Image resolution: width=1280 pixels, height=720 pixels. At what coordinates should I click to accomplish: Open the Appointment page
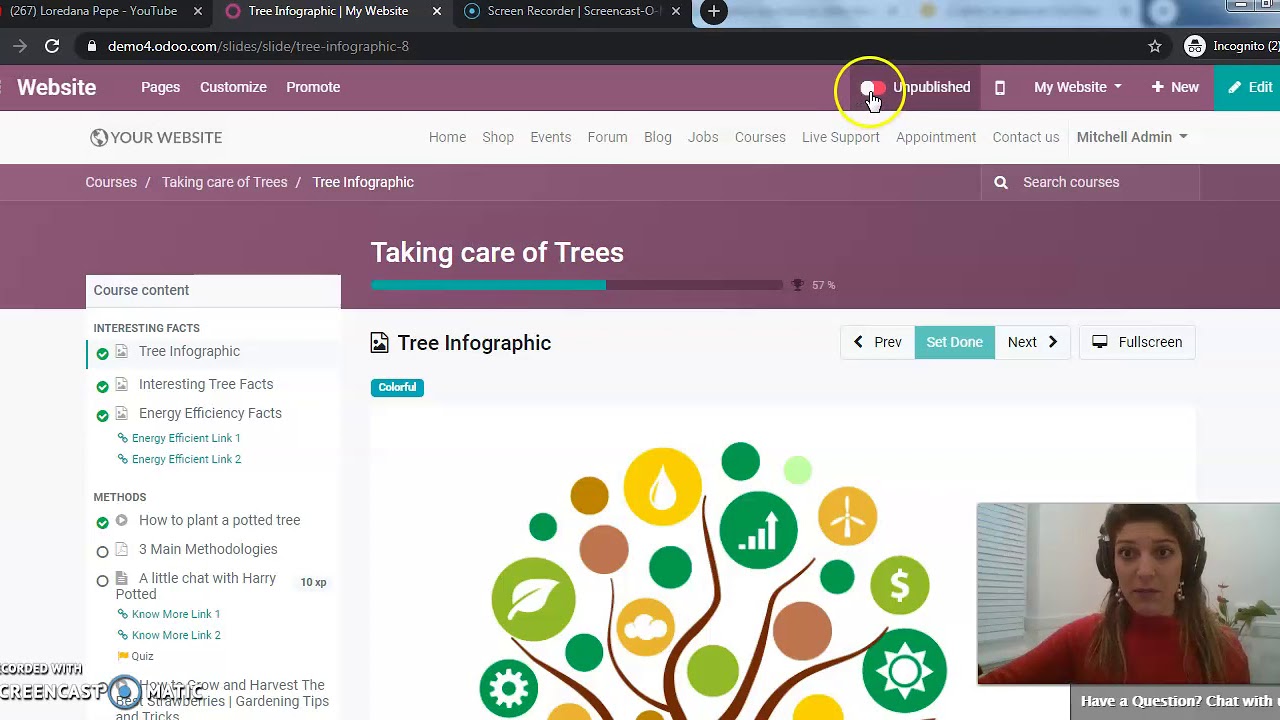tap(936, 137)
